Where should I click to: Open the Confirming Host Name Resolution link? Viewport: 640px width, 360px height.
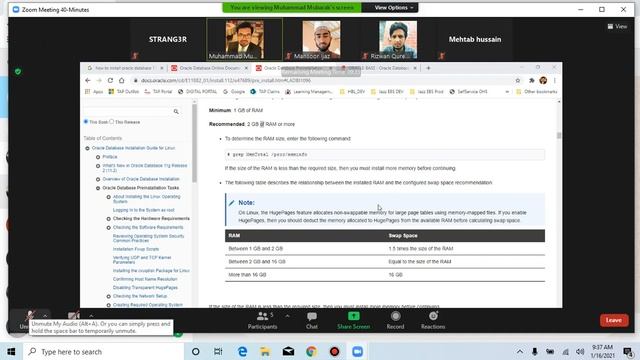coord(145,279)
